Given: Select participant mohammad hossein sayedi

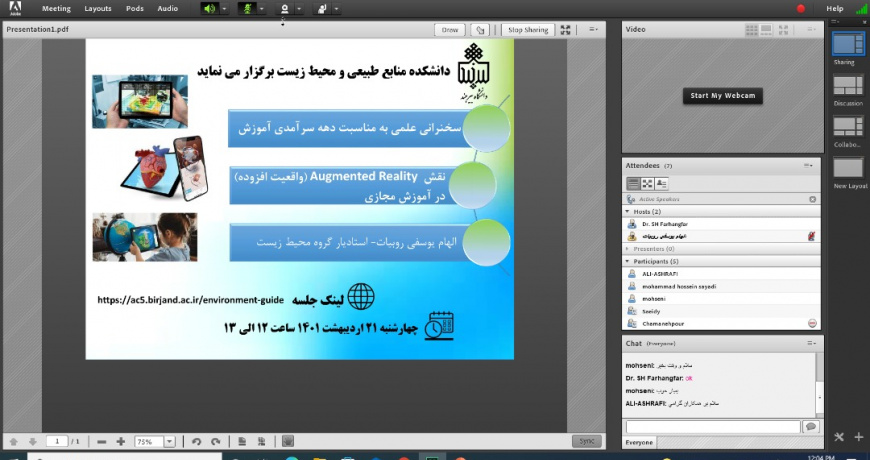Looking at the screenshot, I should coord(721,286).
